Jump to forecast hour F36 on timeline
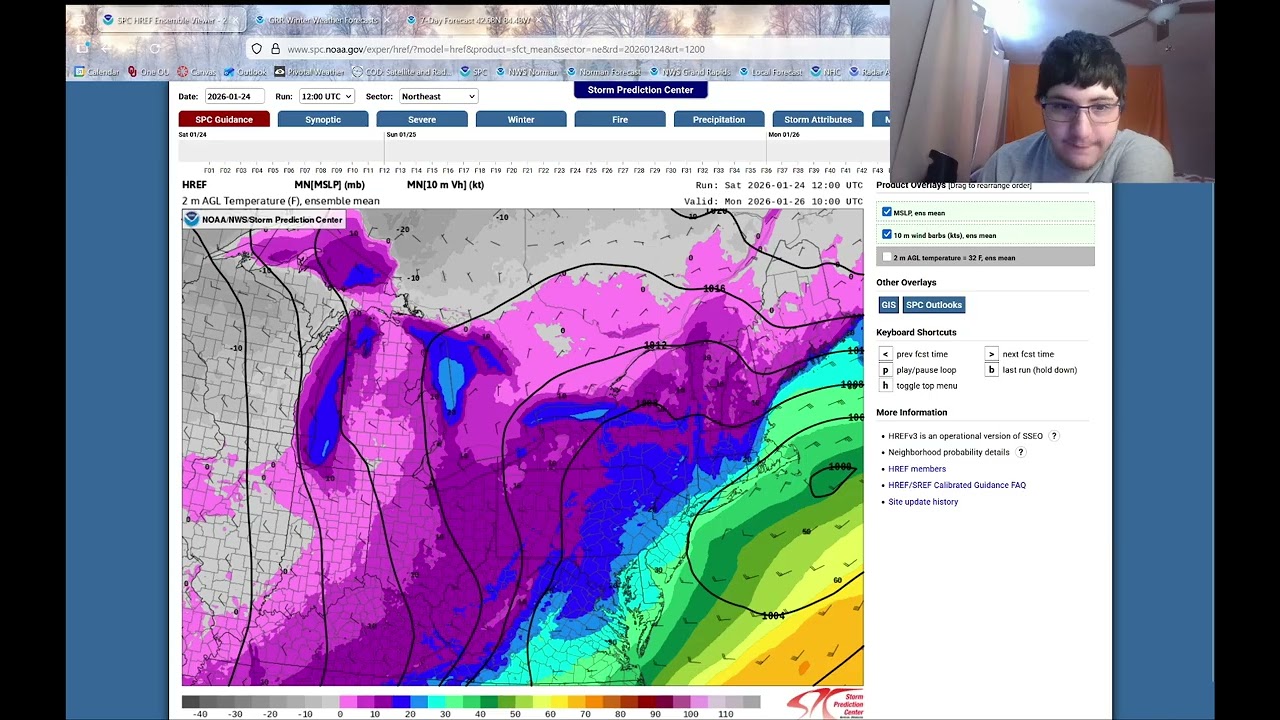The width and height of the screenshot is (1280, 720). coord(766,171)
